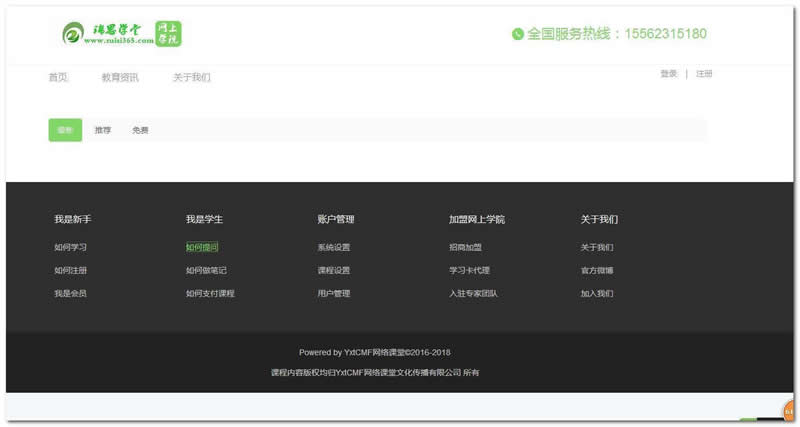800x427 pixels.
Task: Open the 招商加盟 link
Action: 465,247
